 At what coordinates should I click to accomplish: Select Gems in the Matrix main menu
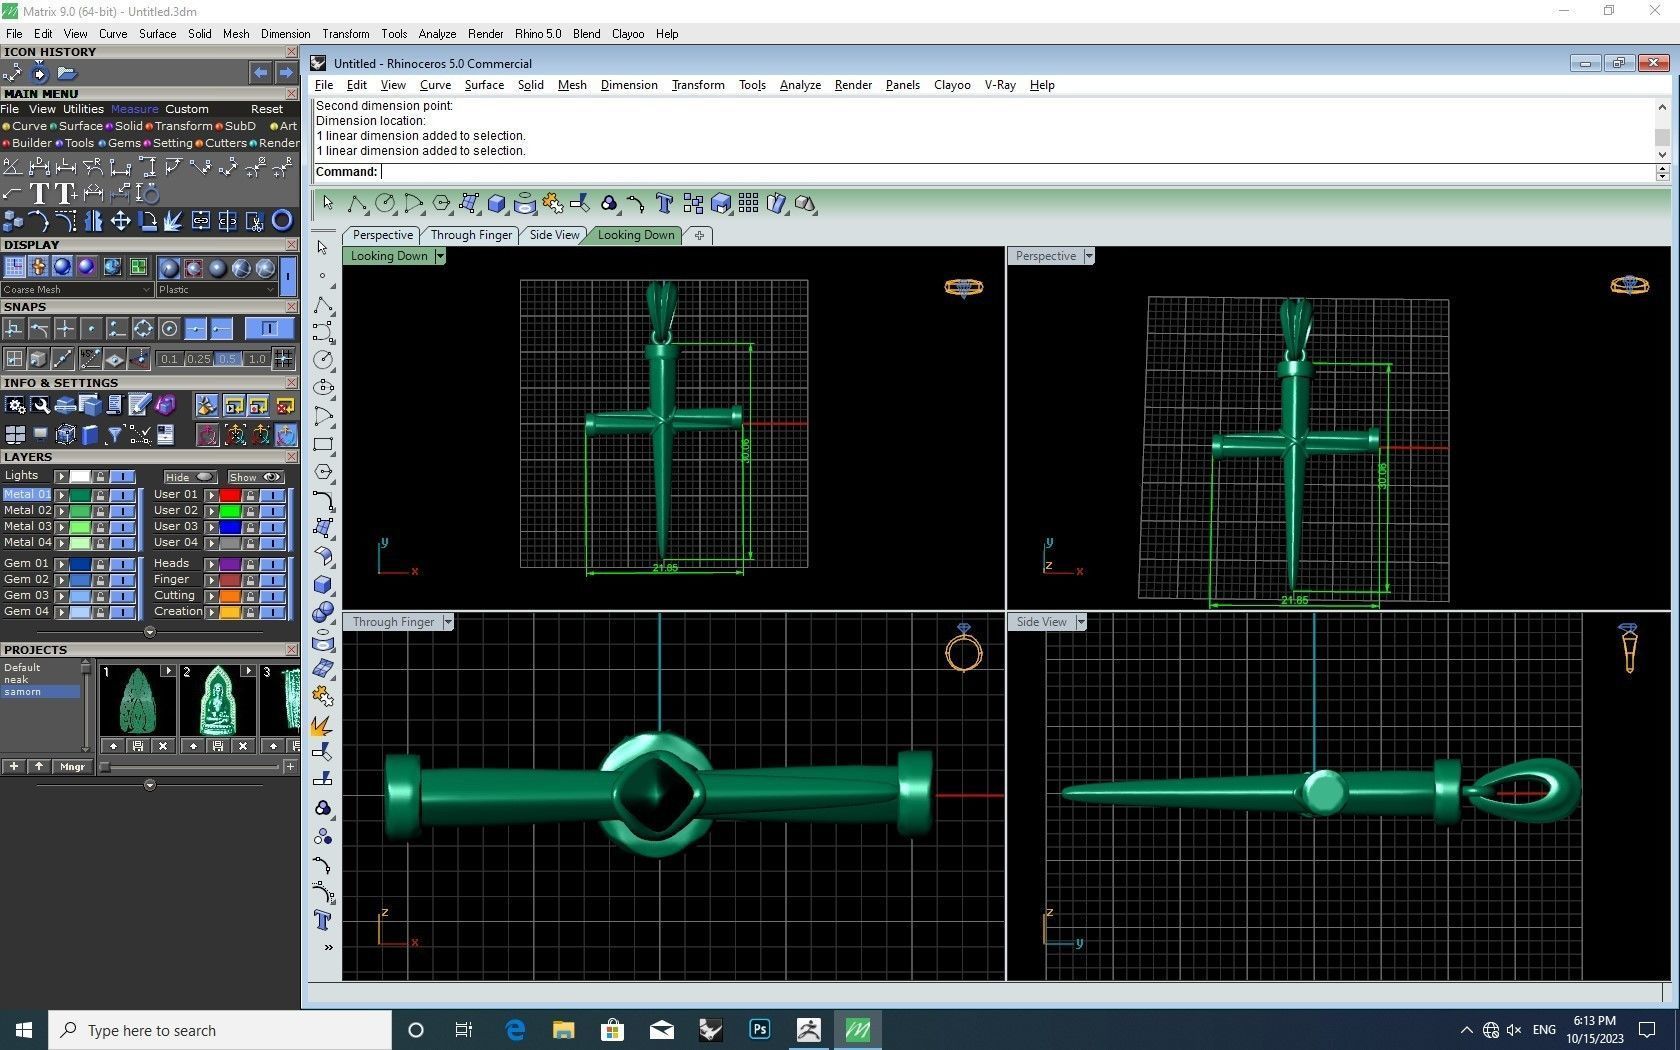coord(124,143)
